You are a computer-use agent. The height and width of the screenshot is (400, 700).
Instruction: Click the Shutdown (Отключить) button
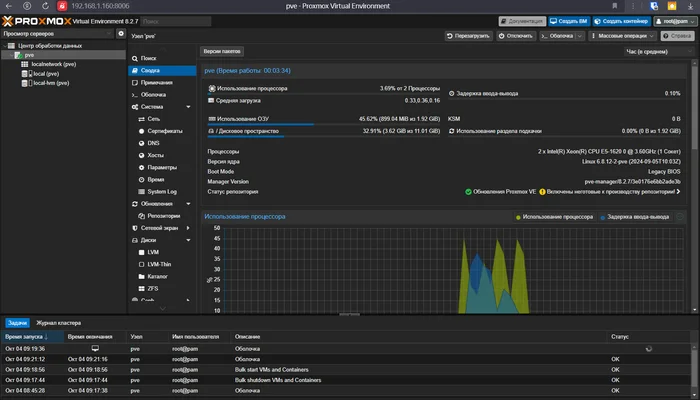coord(517,35)
